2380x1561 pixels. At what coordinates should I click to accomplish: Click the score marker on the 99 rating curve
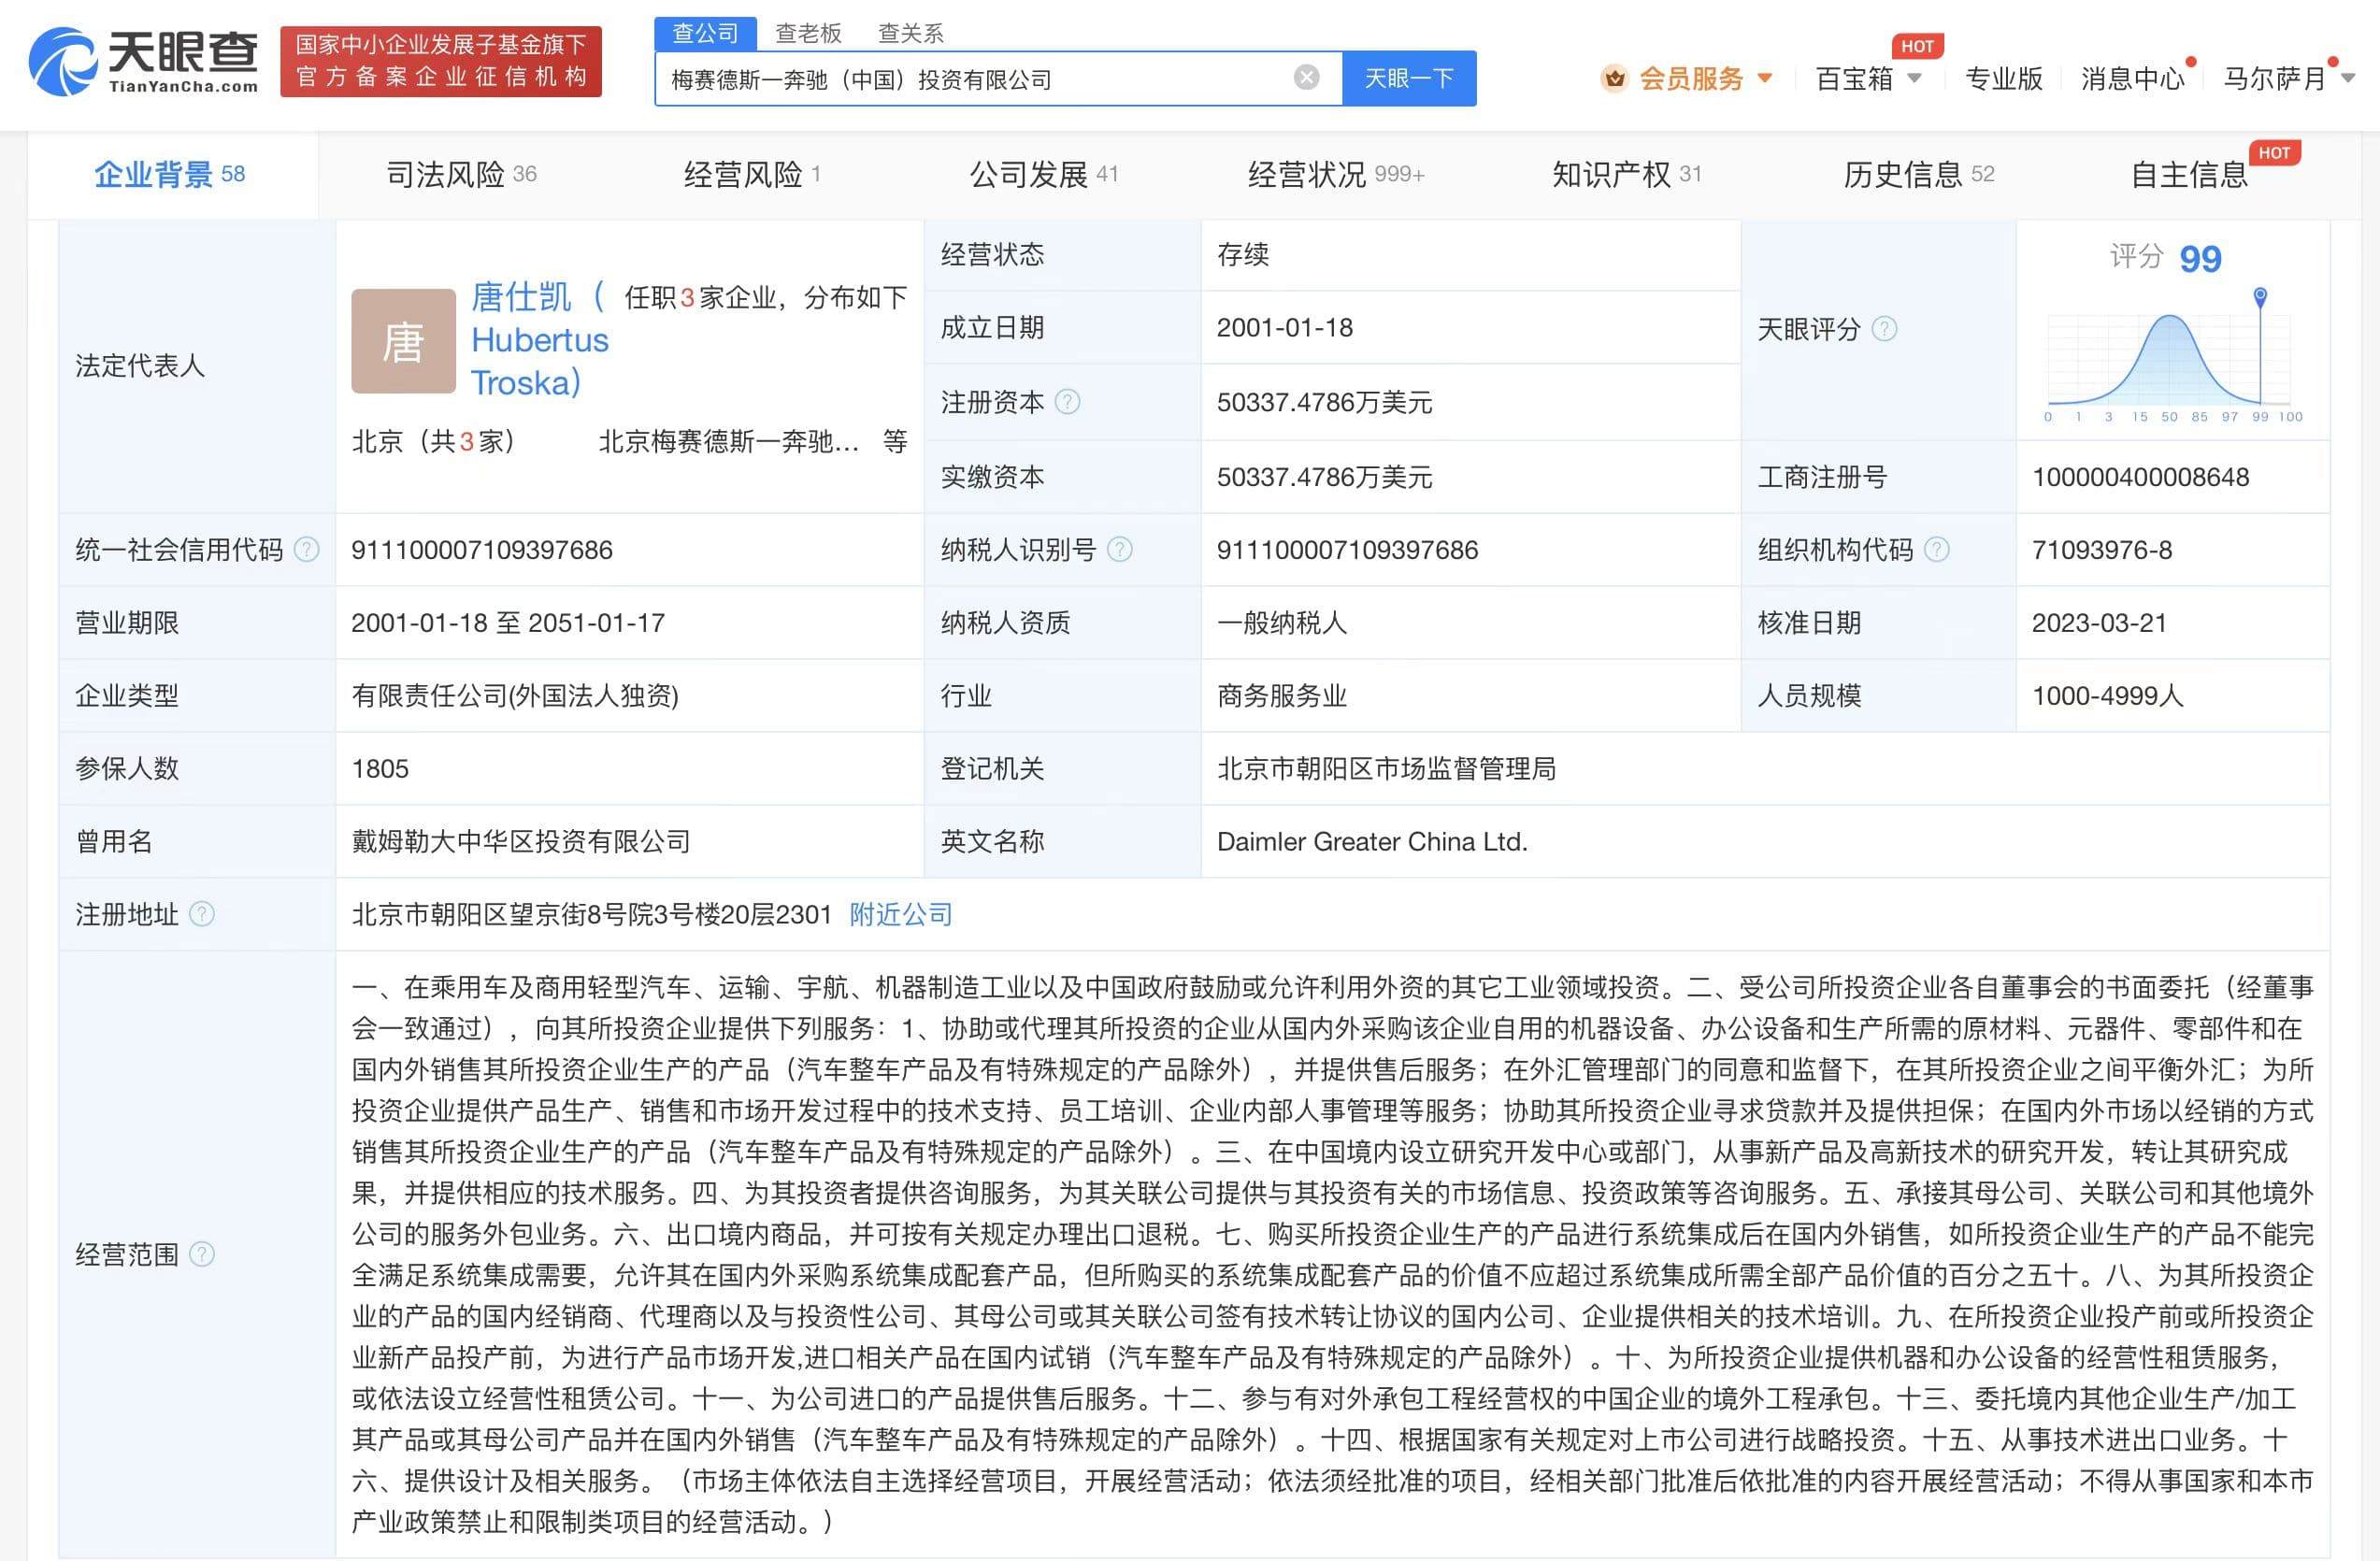coord(2261,296)
